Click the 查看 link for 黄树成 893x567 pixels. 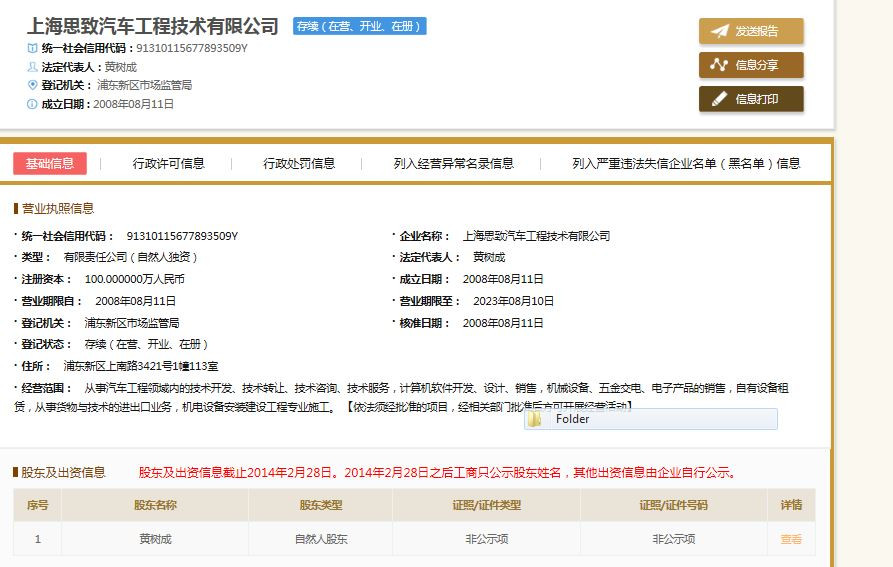coord(791,539)
